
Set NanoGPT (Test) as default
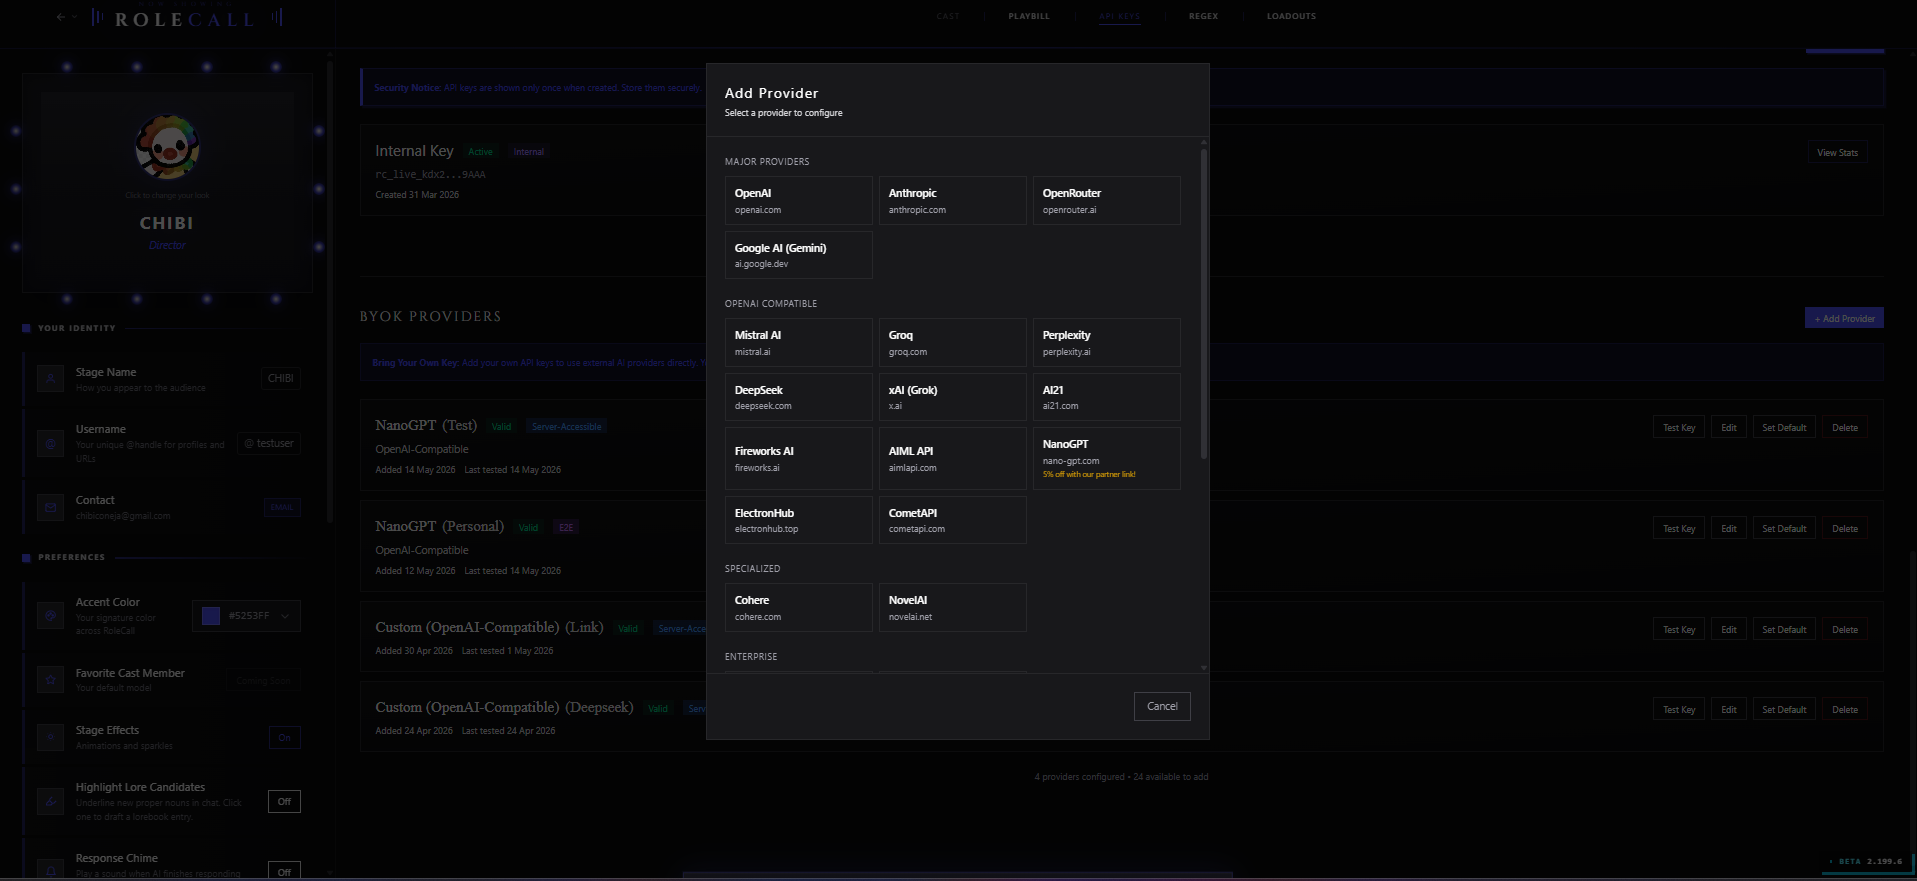(1784, 428)
